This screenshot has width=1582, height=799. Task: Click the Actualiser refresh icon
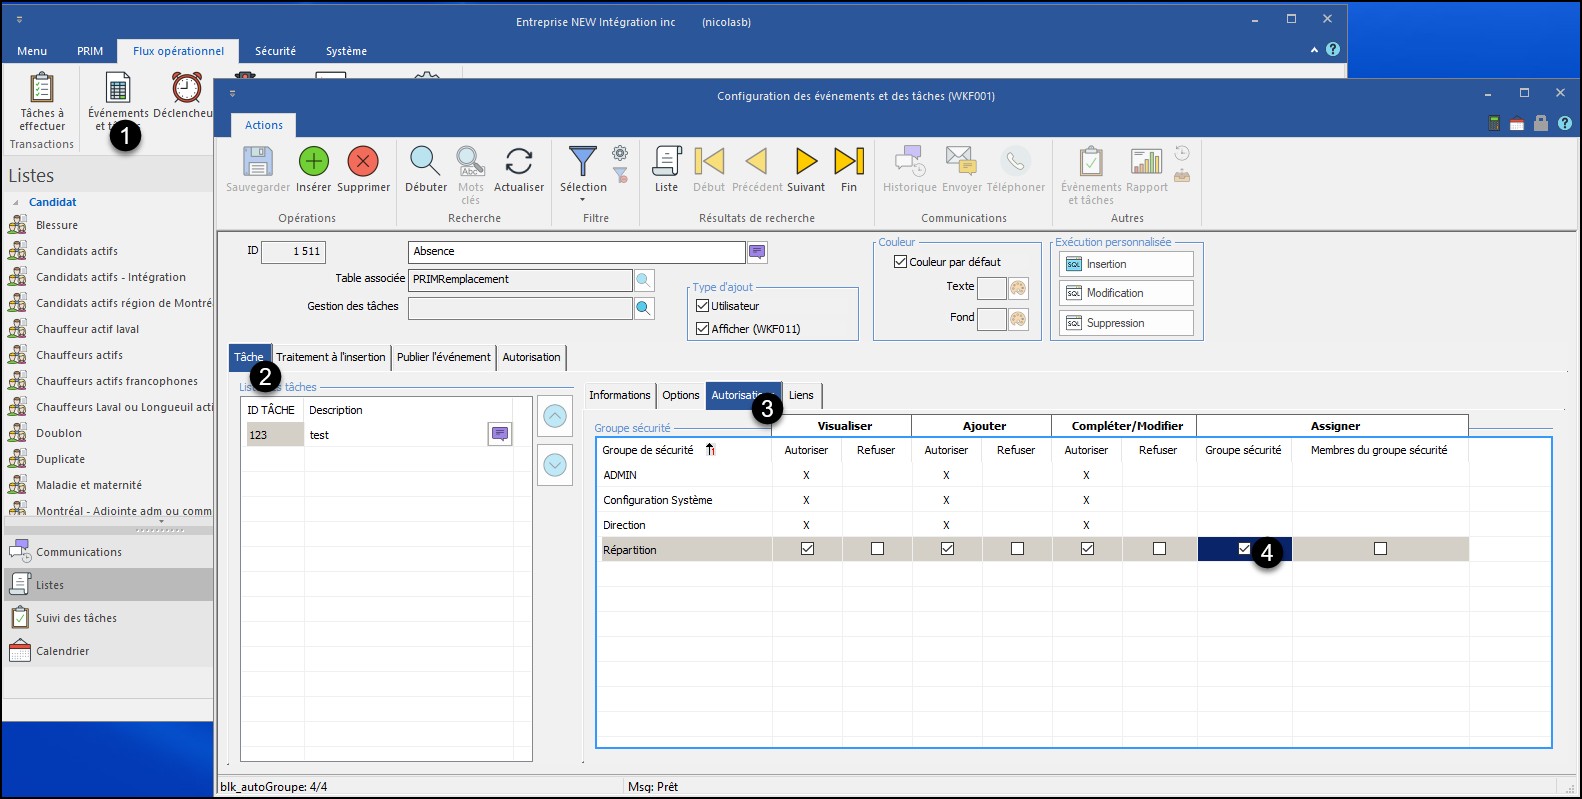tap(518, 162)
